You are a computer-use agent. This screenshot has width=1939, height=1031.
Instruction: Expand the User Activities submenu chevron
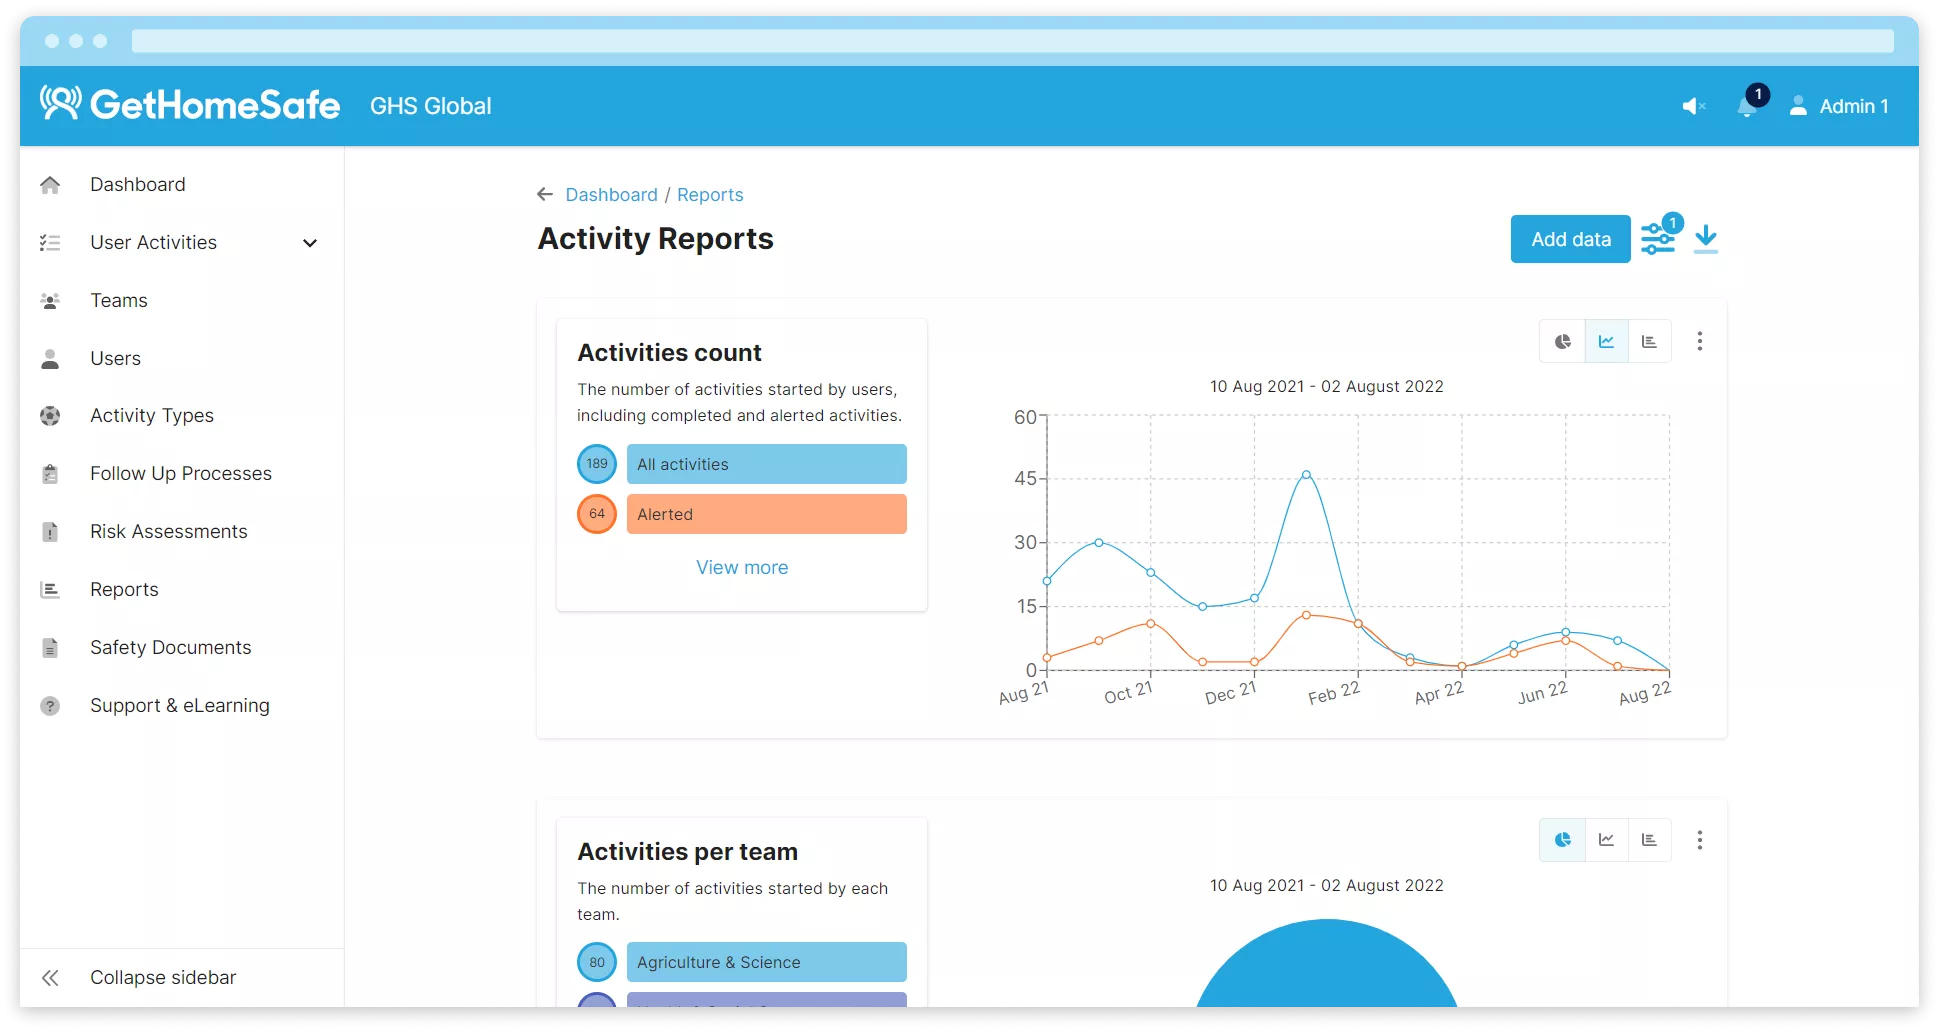pyautogui.click(x=310, y=243)
